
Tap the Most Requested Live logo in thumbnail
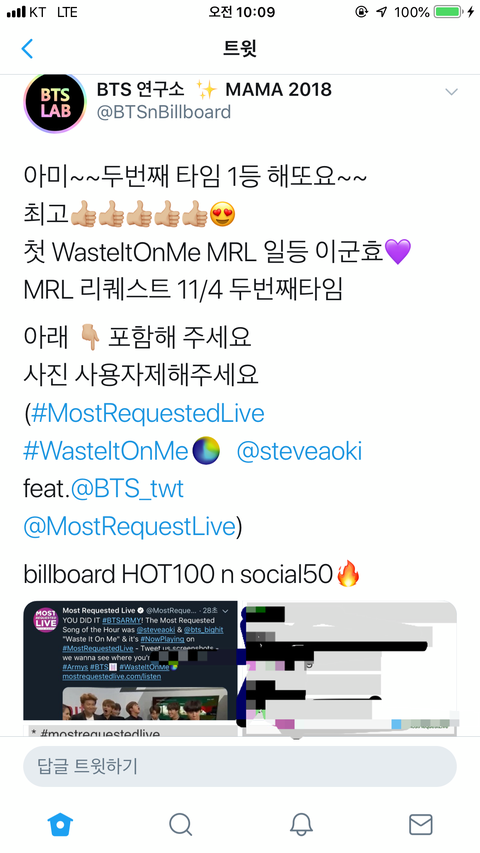click(45, 619)
